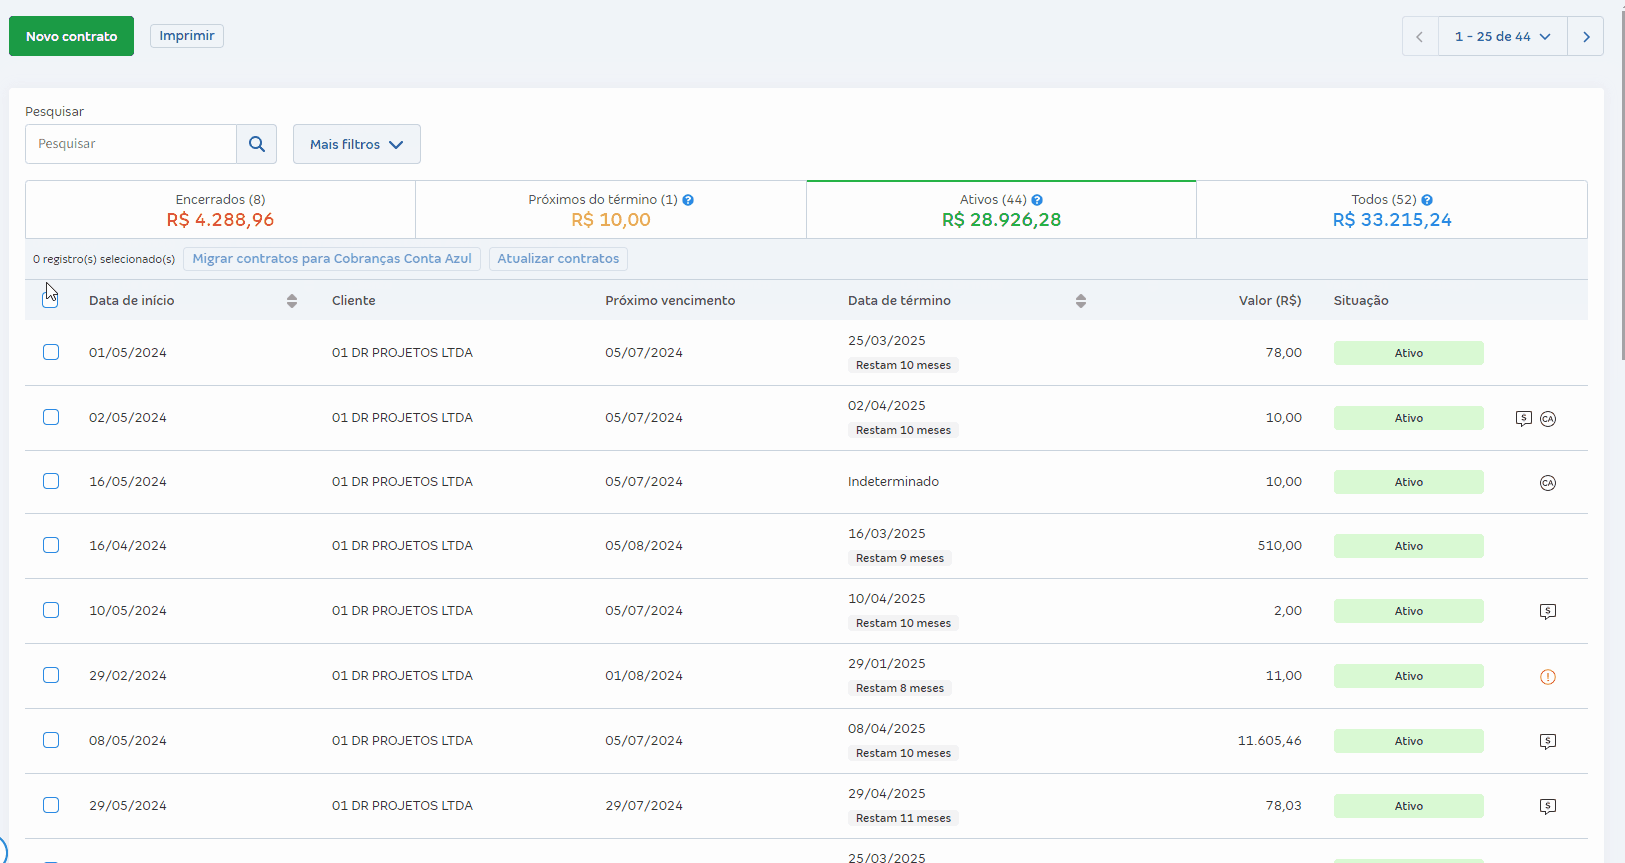Click the CA icon on the 16/05/2024 row
Image resolution: width=1625 pixels, height=863 pixels.
[1548, 483]
